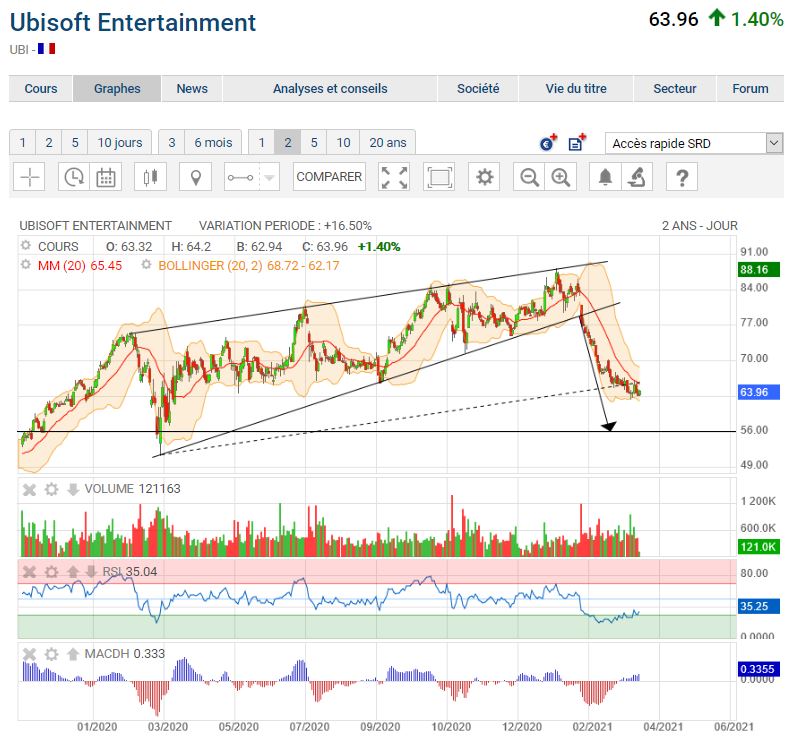Add to watchlist with list plus icon
Screen dimensions: 808x739
[577, 143]
